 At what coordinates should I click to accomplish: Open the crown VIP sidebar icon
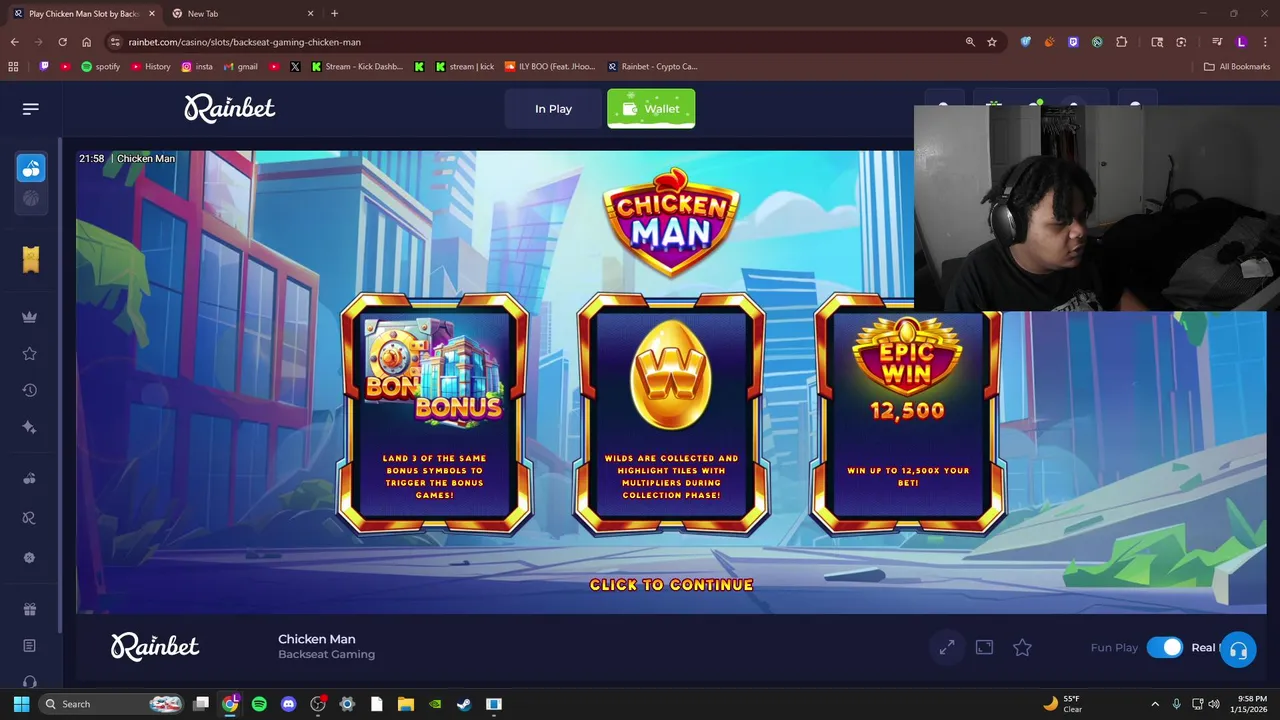coord(30,317)
